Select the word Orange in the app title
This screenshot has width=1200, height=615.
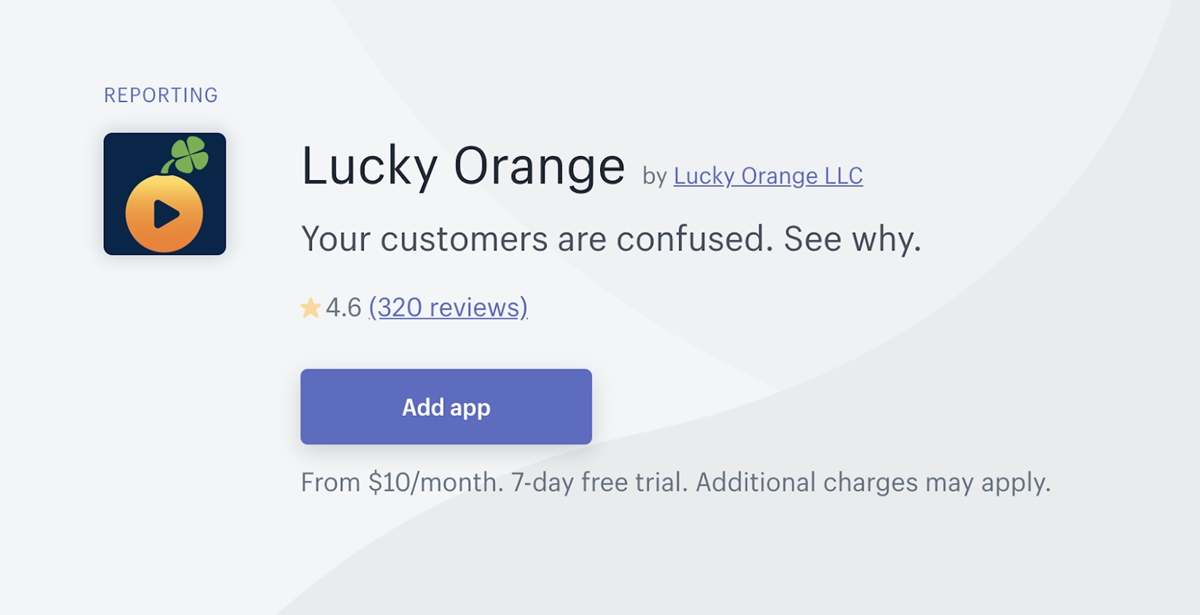click(539, 167)
